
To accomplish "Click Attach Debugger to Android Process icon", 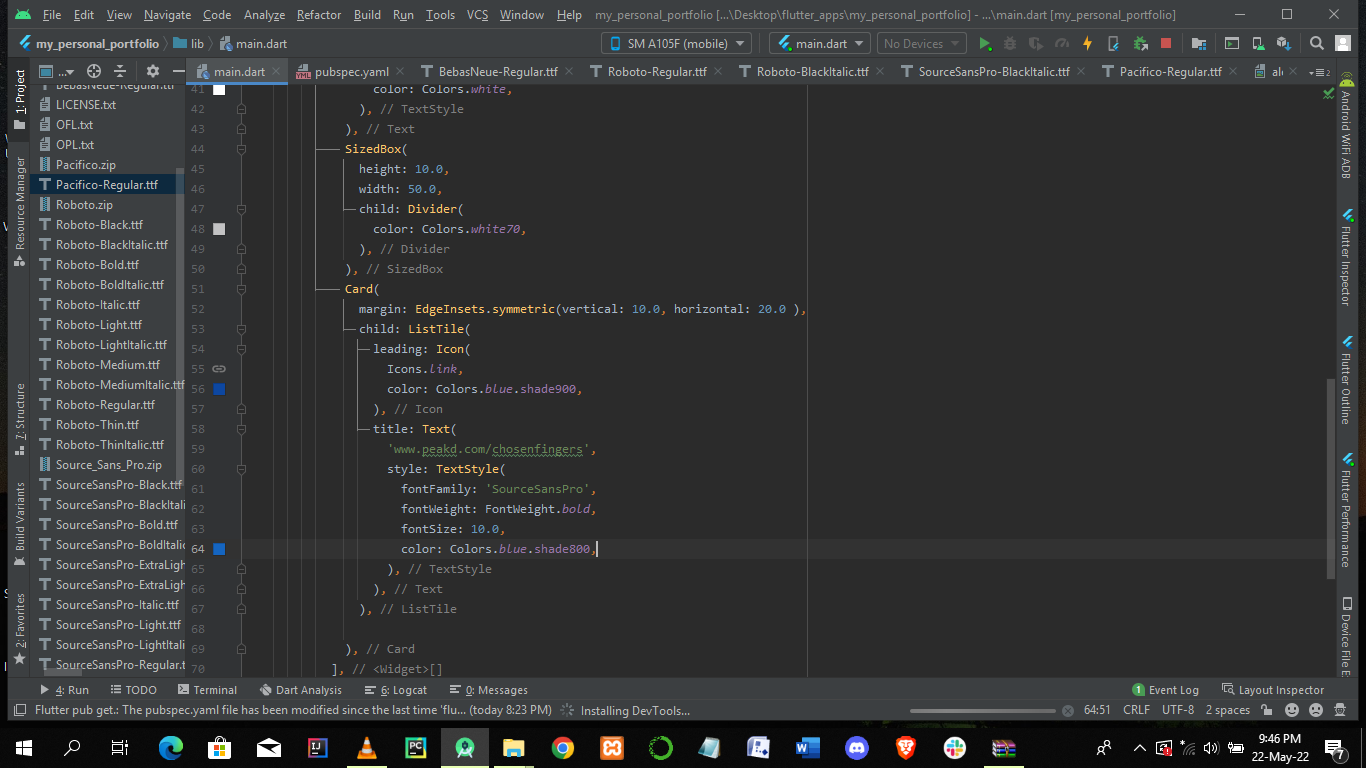I will [1139, 44].
